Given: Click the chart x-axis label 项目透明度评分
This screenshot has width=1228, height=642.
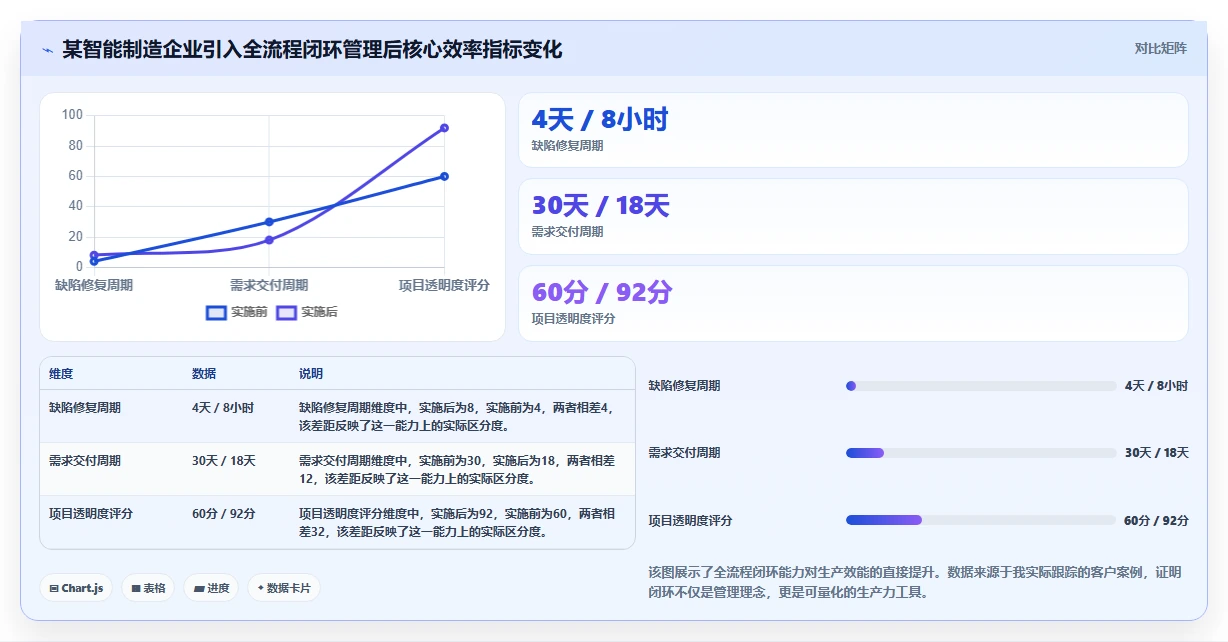Looking at the screenshot, I should pos(444,285).
